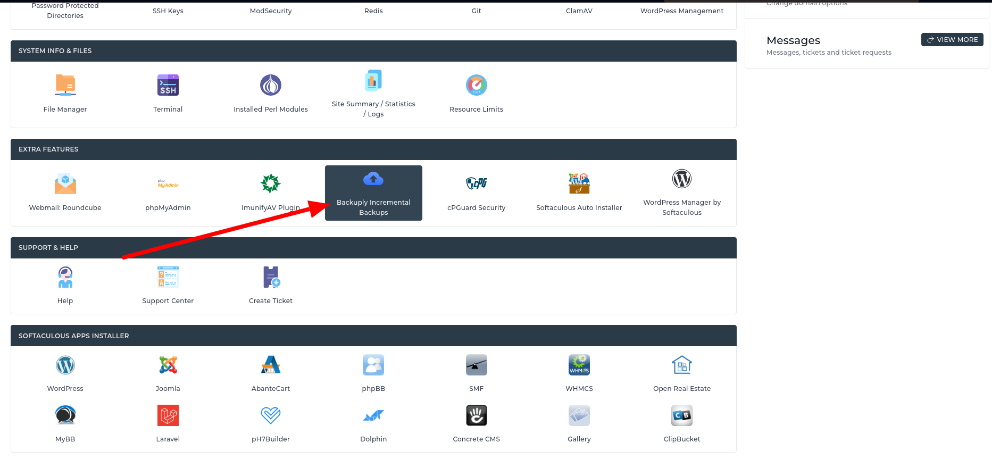Open the phpMyAdmin icon
992x461 pixels.
[x=168, y=183]
